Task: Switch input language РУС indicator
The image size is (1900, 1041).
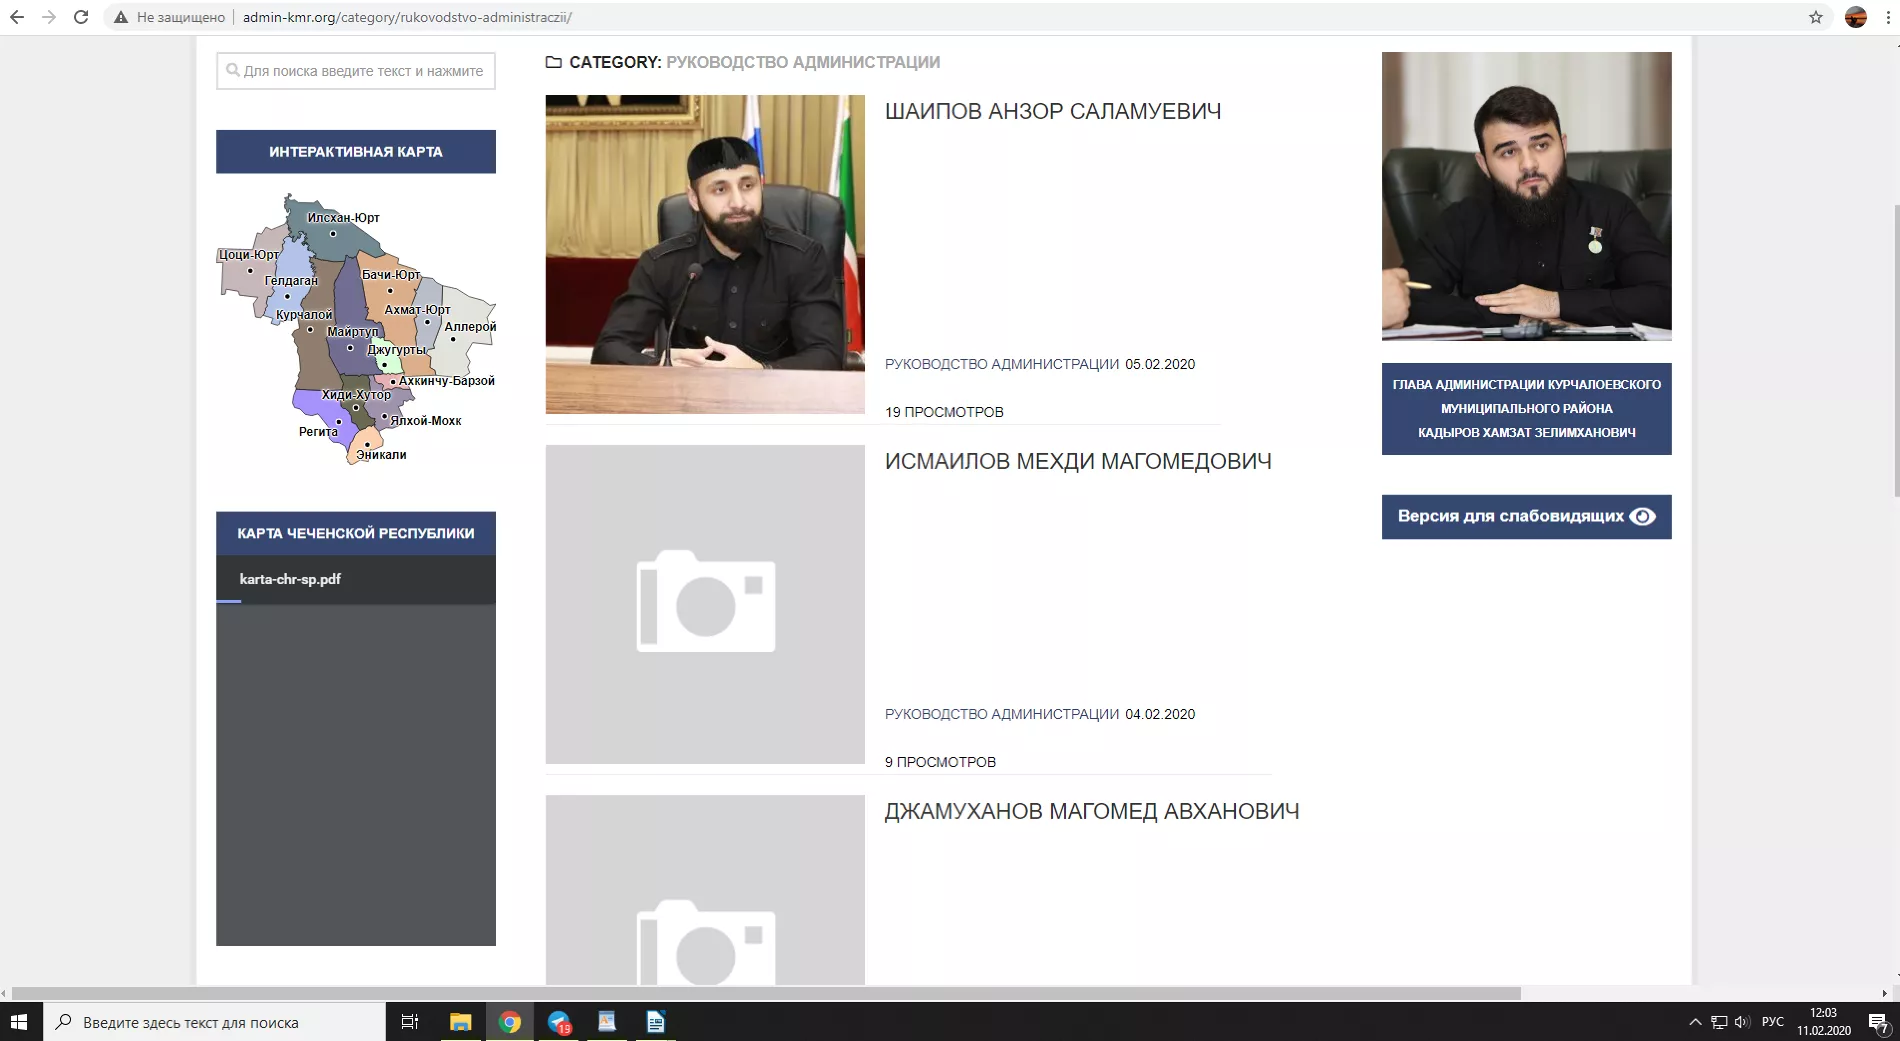Action: (x=1772, y=1022)
